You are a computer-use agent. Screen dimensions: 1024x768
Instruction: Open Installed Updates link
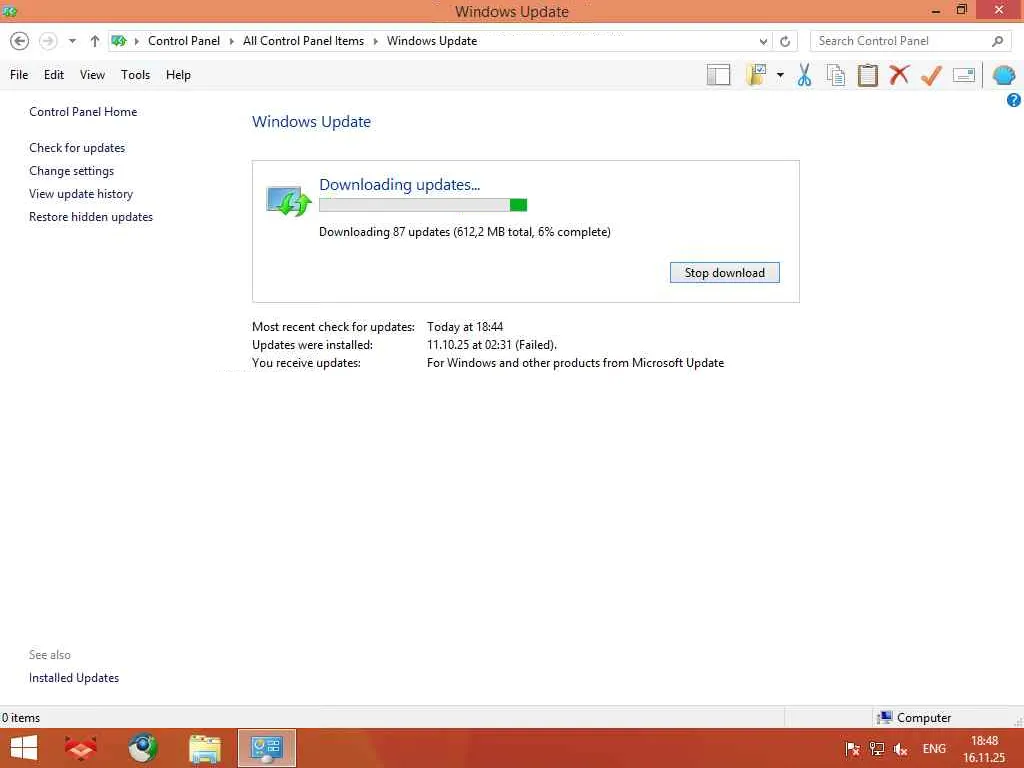74,678
